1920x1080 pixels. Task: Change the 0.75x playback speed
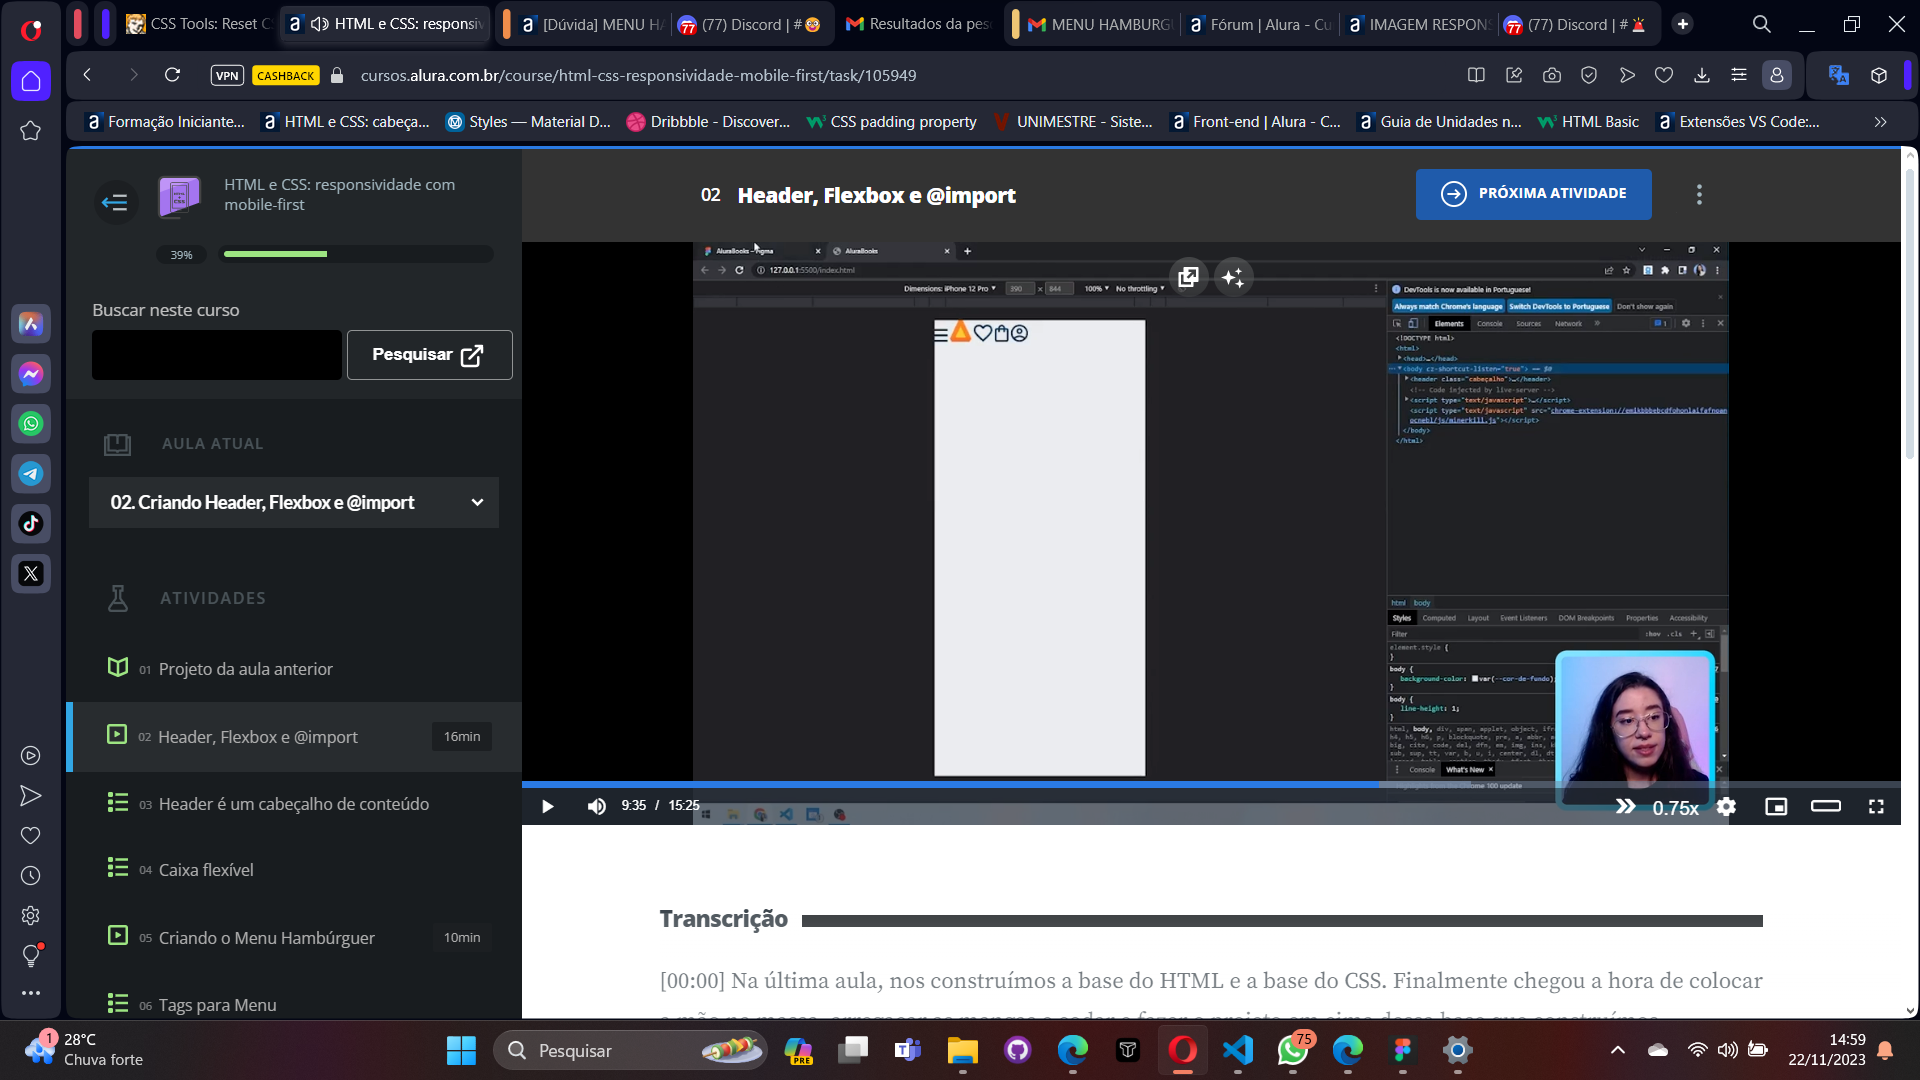point(1675,808)
